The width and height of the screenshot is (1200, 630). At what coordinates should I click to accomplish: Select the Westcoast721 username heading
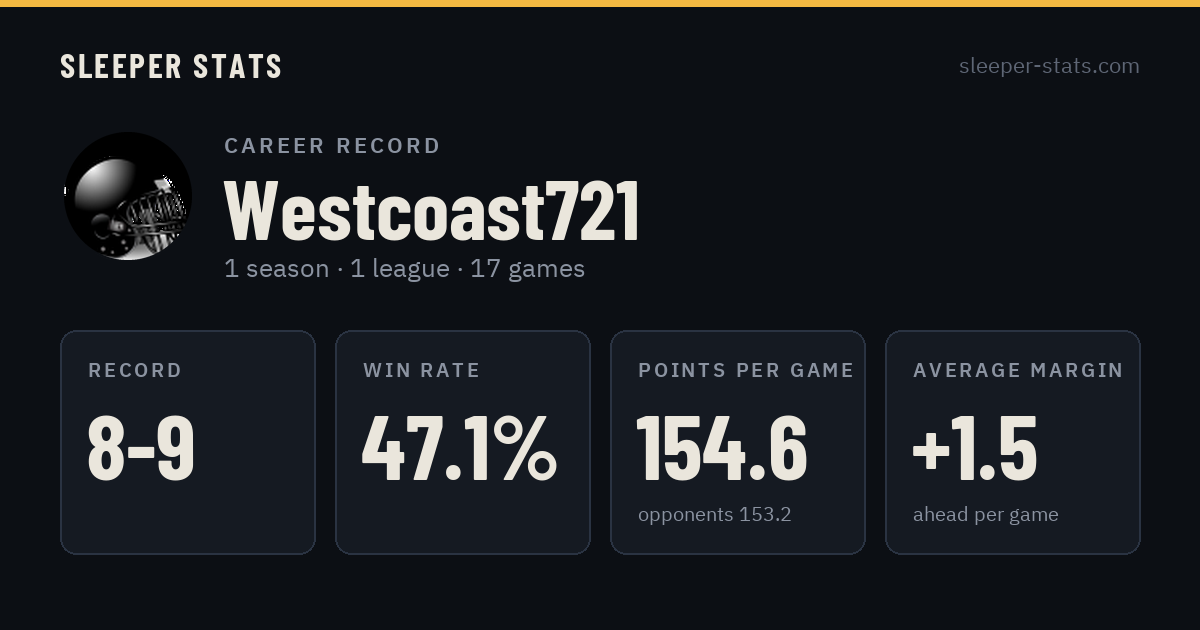pos(432,211)
